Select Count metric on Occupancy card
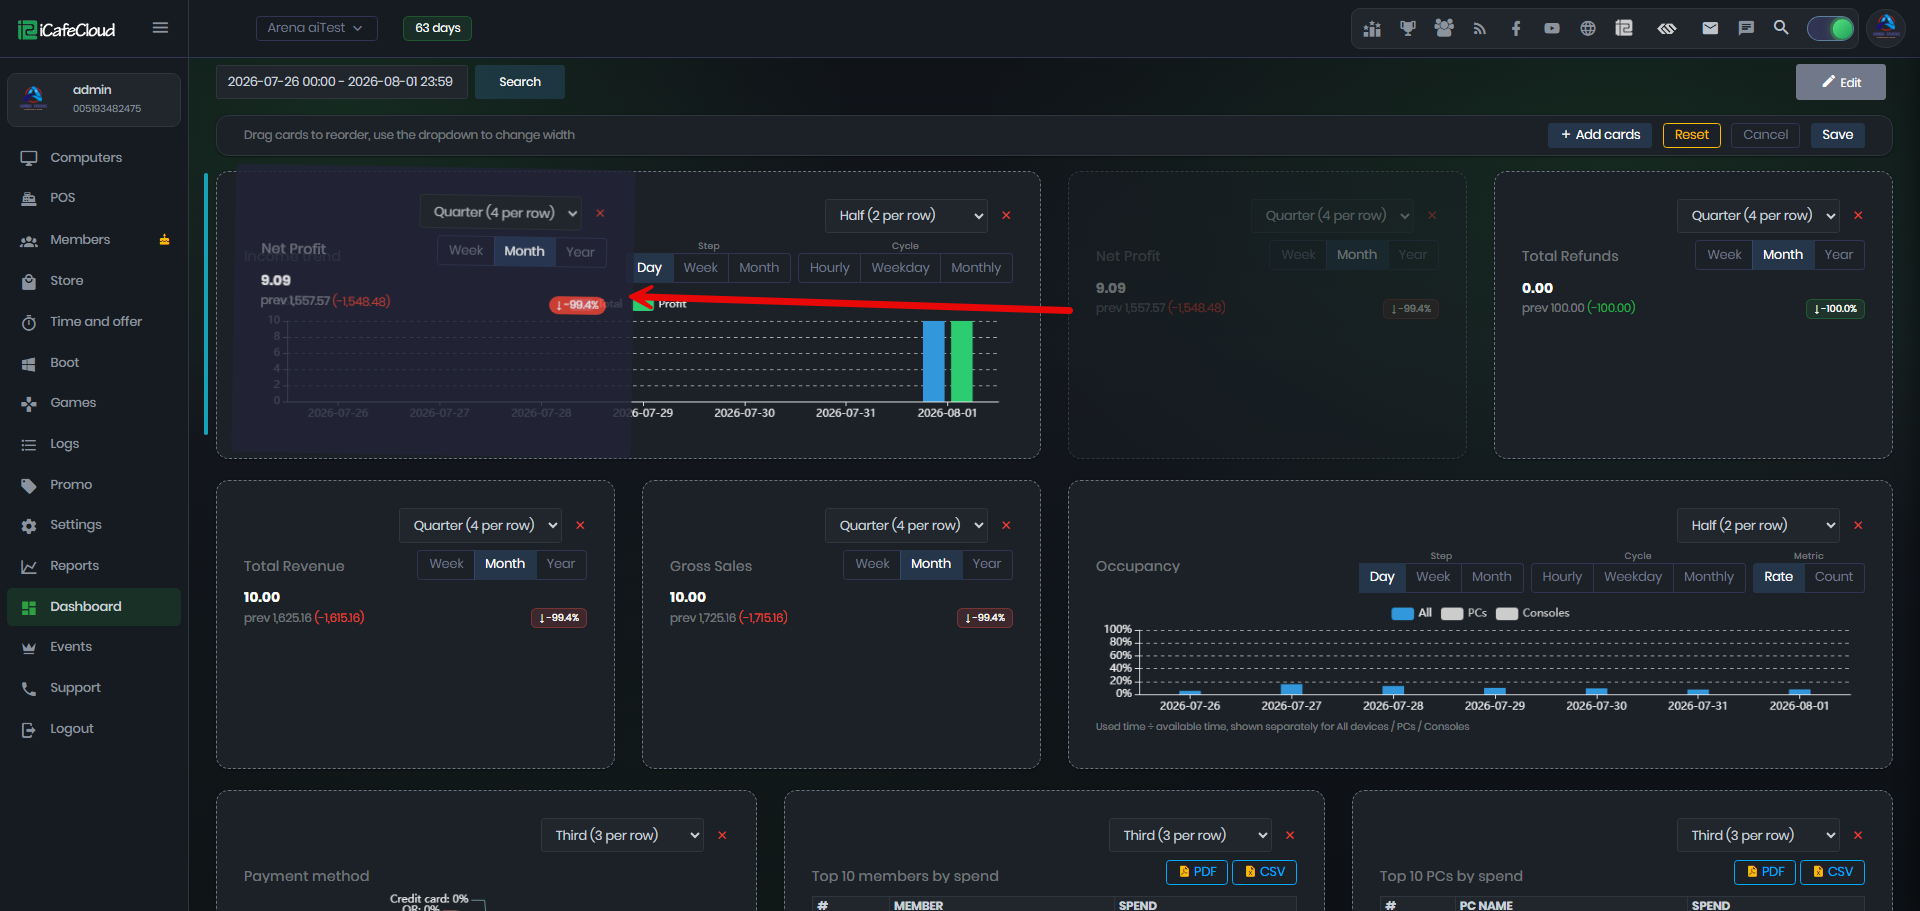Screen dimensions: 1920x911 point(1834,577)
